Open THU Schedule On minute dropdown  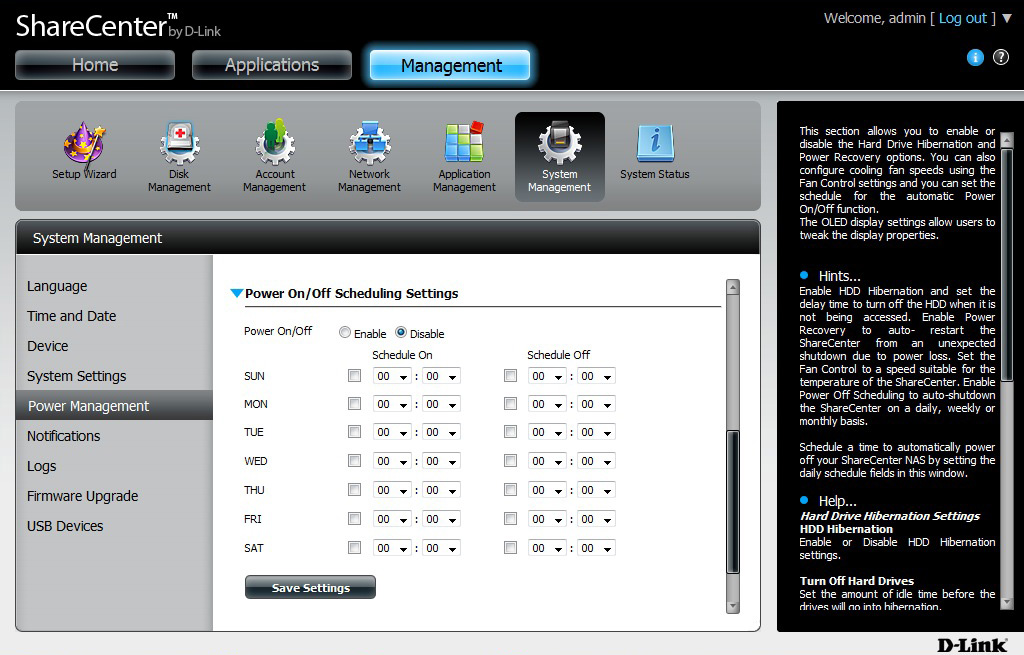coord(441,490)
